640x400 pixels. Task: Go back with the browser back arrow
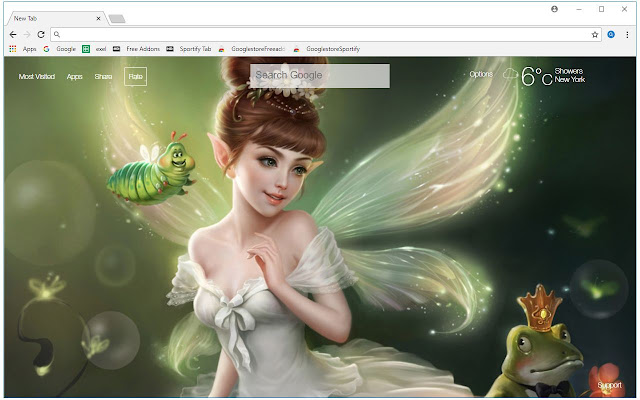[x=13, y=35]
